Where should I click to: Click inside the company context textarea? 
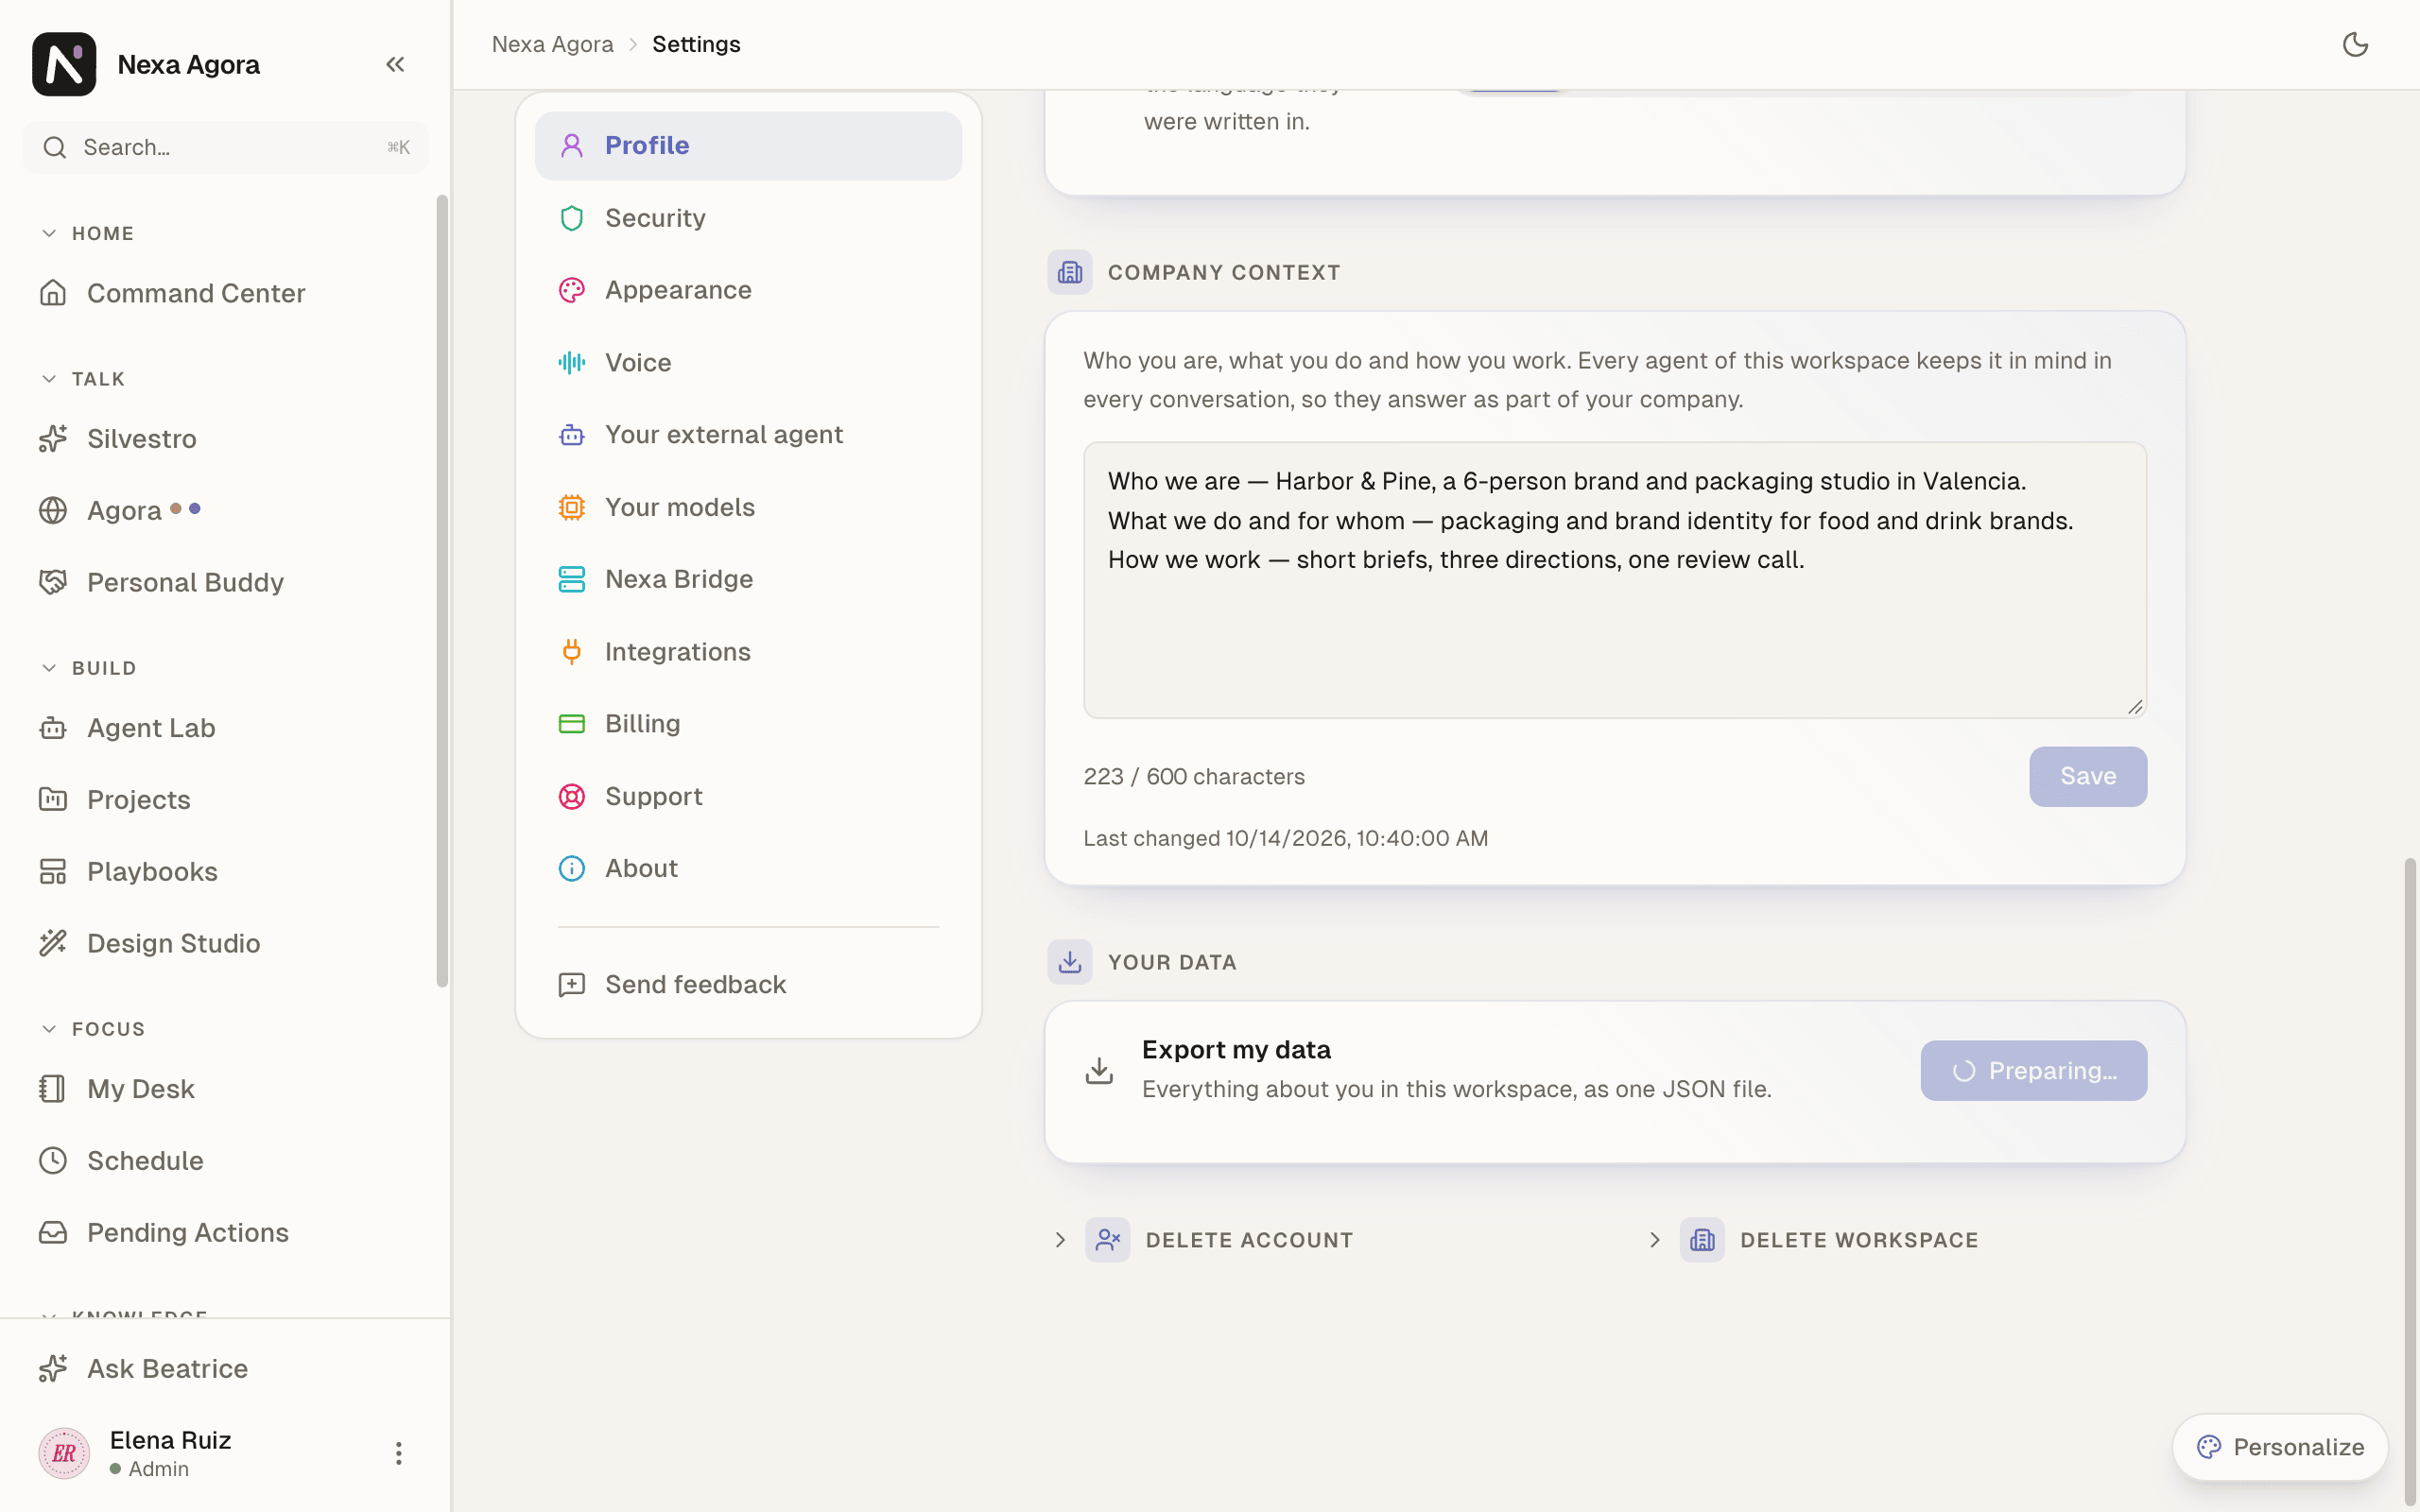(1615, 580)
